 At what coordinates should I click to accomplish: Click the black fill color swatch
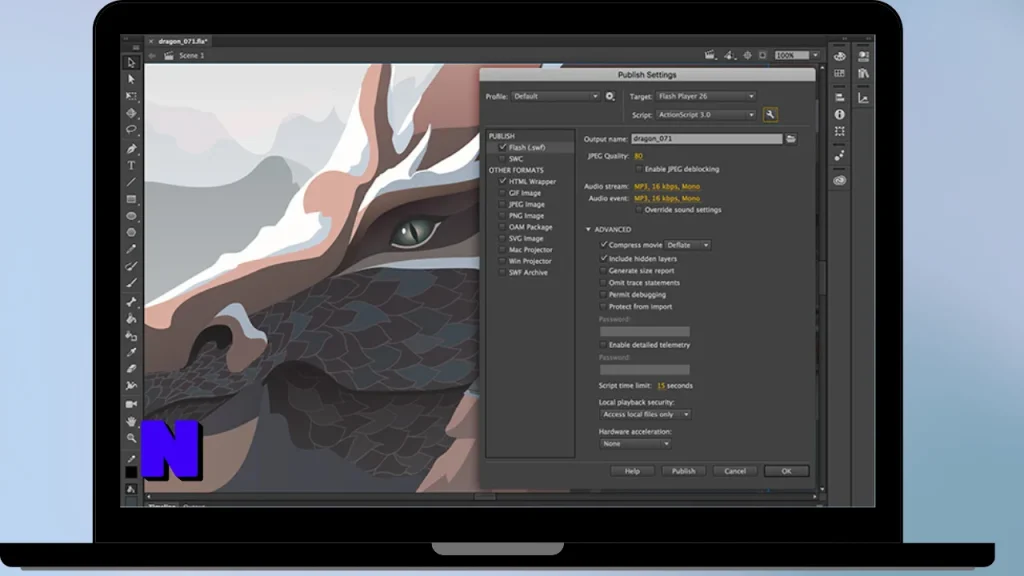[131, 472]
